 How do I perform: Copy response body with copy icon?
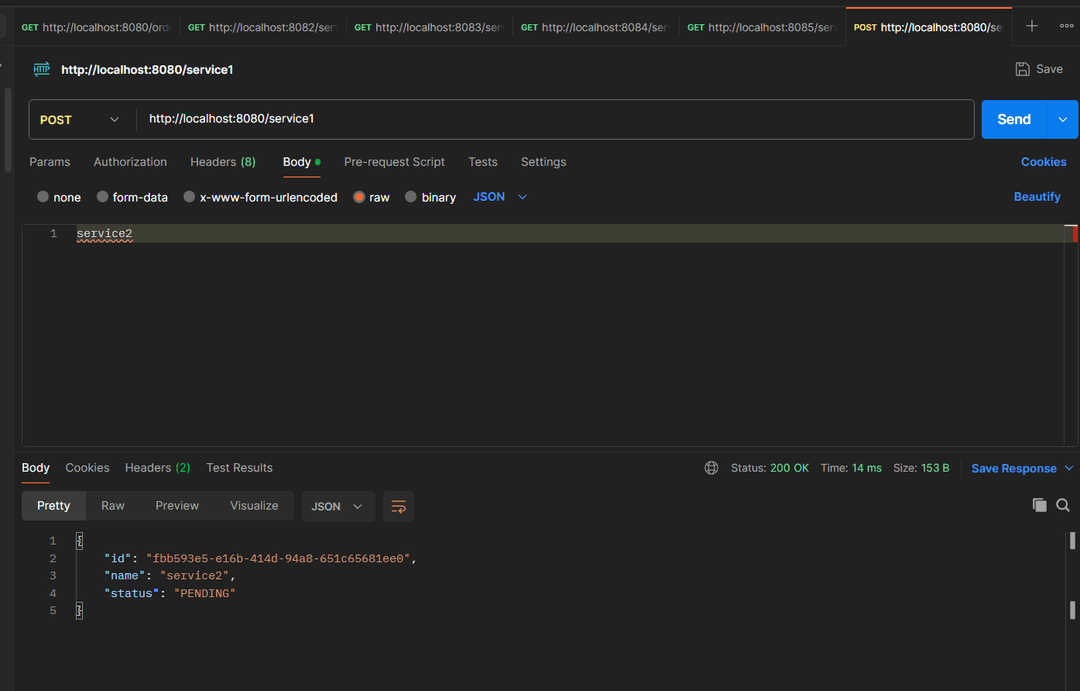click(x=1040, y=506)
